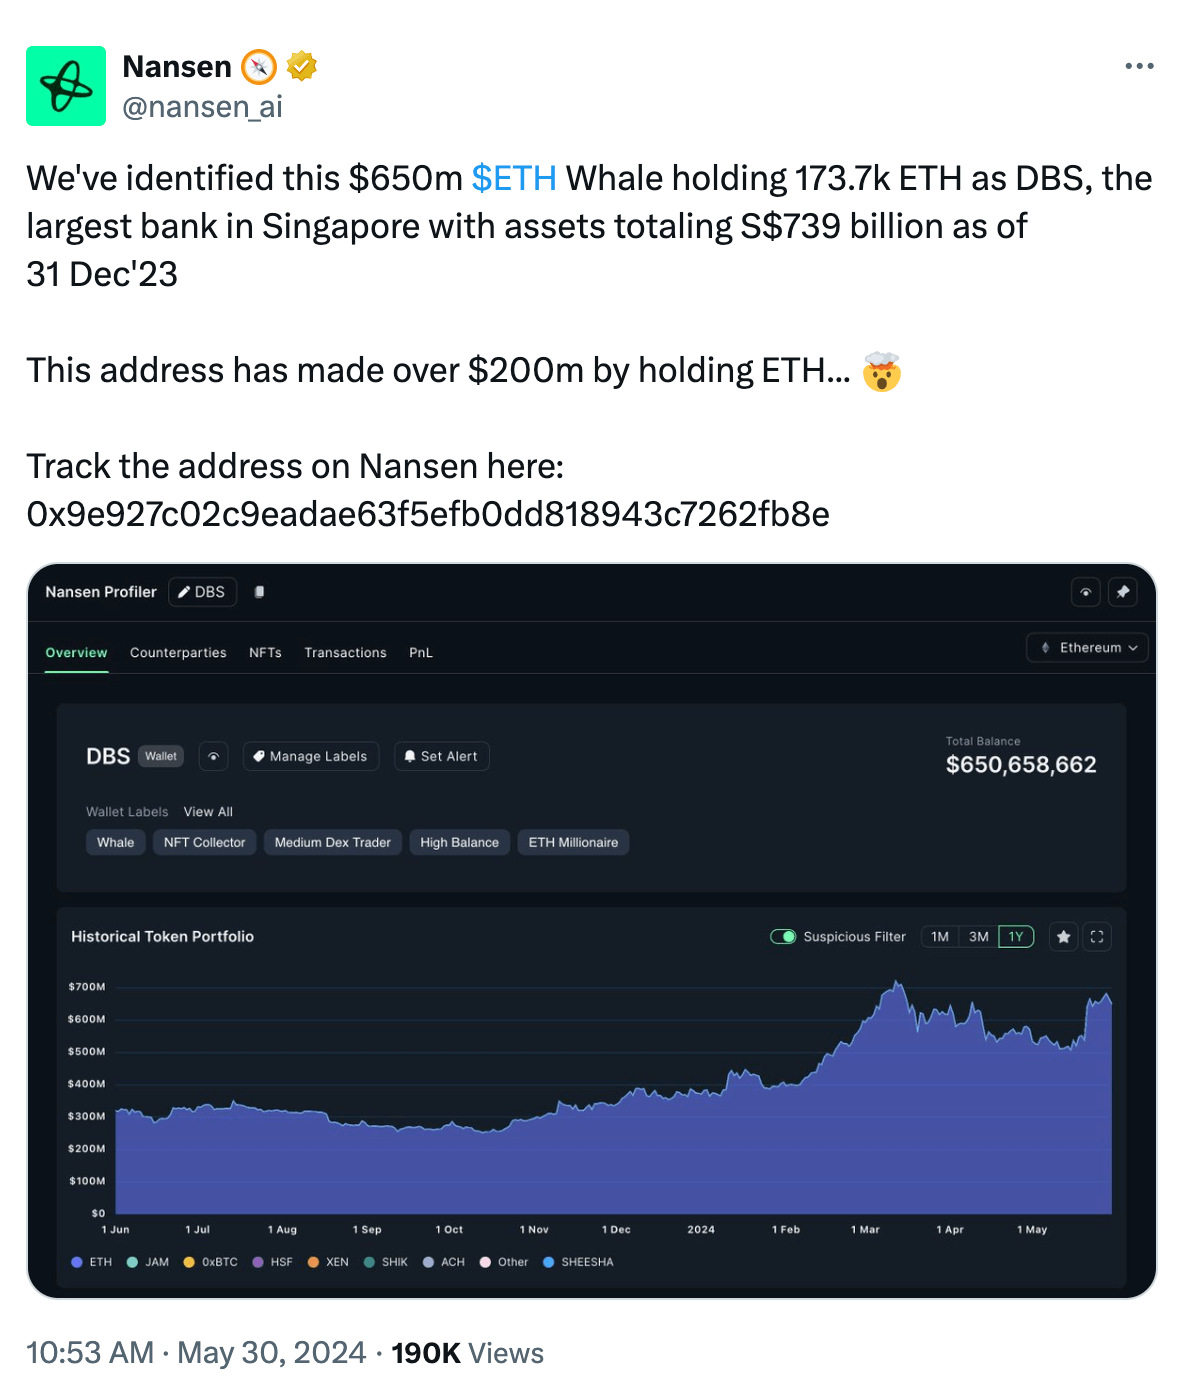
Task: Click the watch icon beside the Wallet badge
Action: [x=213, y=757]
